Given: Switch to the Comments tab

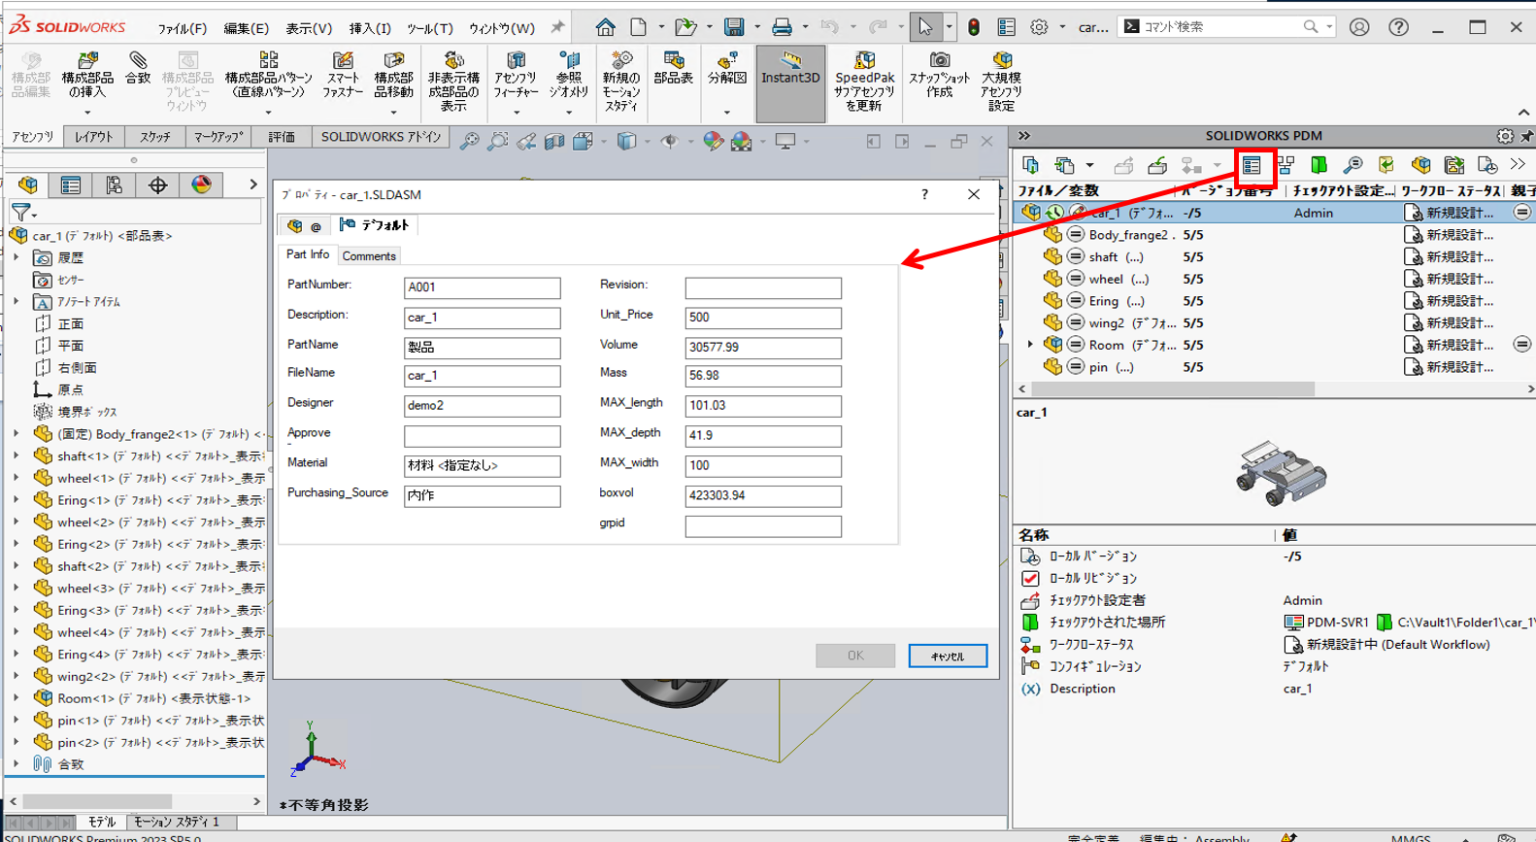Looking at the screenshot, I should [x=369, y=255].
